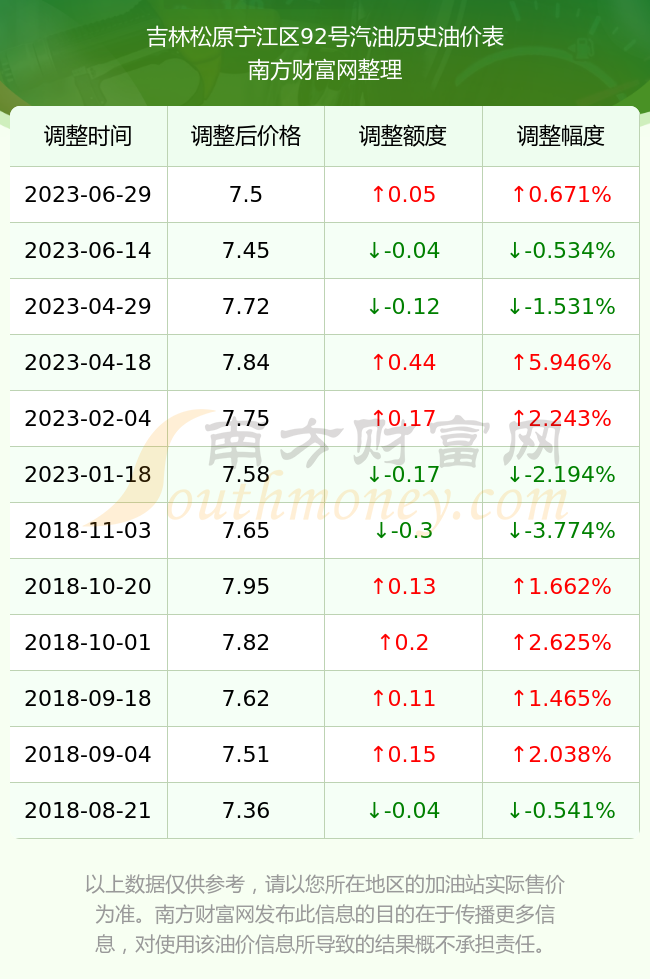Select the ↑2.038% percentage cell
This screenshot has width=650, height=980.
point(561,754)
